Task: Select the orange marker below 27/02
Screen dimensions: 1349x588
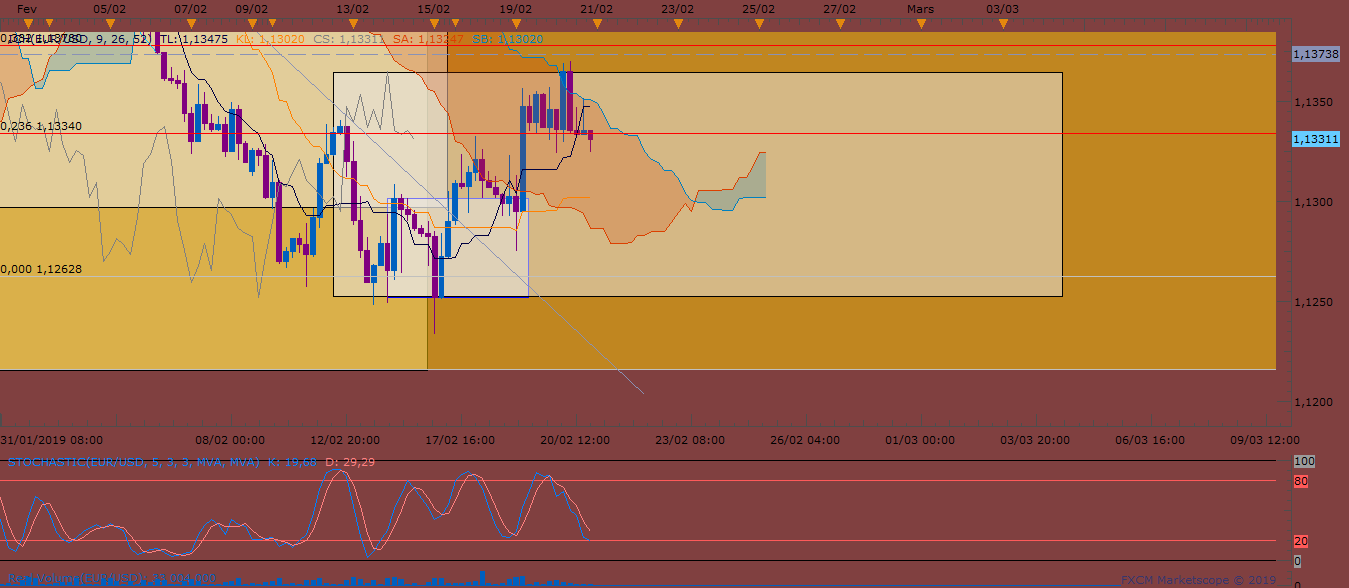Action: pos(840,23)
